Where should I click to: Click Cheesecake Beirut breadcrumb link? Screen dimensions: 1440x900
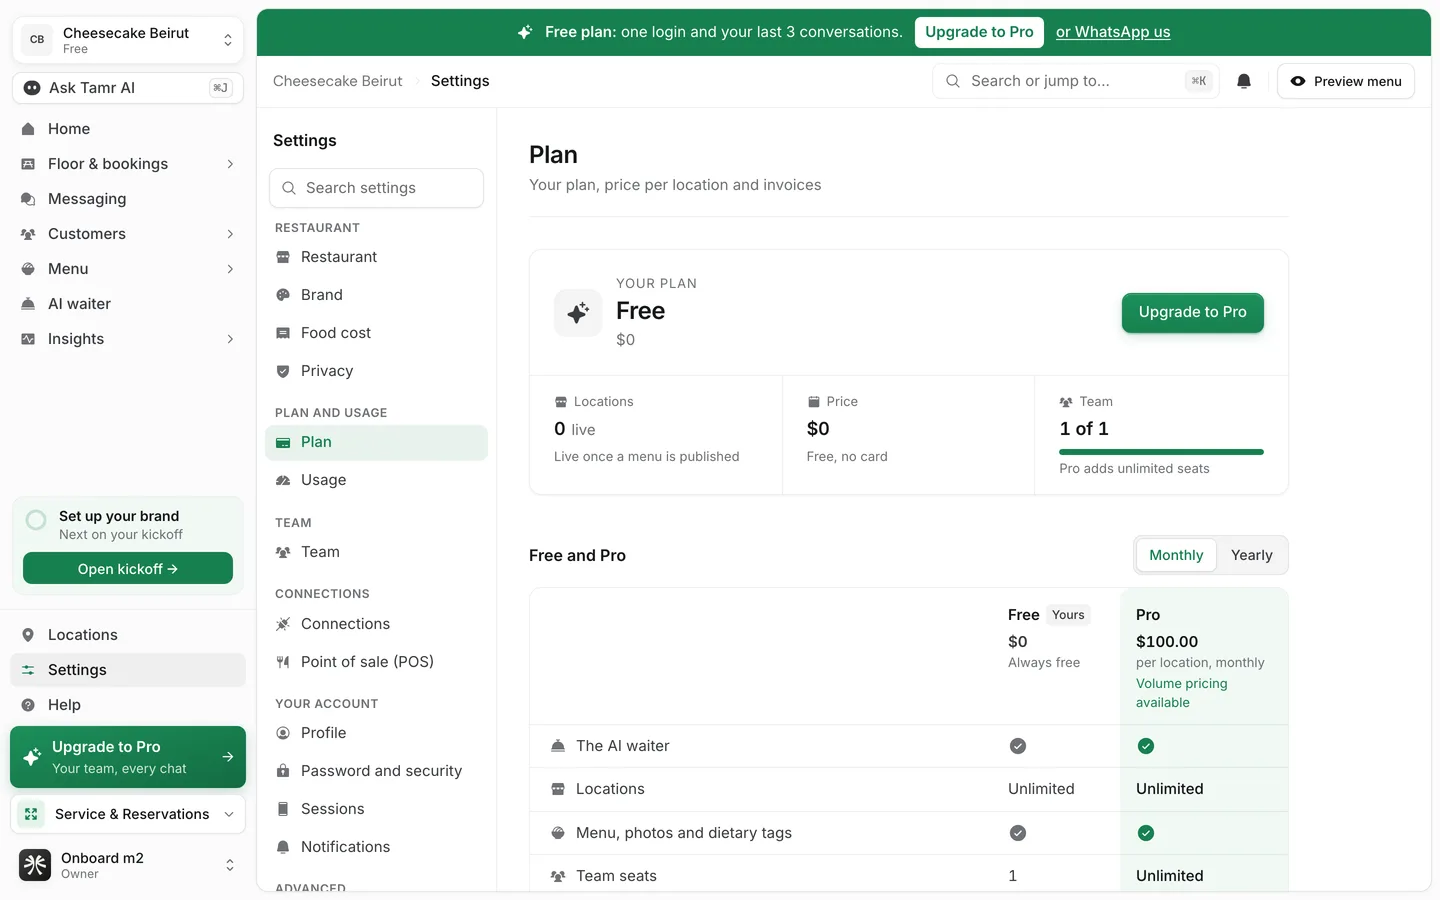click(338, 81)
